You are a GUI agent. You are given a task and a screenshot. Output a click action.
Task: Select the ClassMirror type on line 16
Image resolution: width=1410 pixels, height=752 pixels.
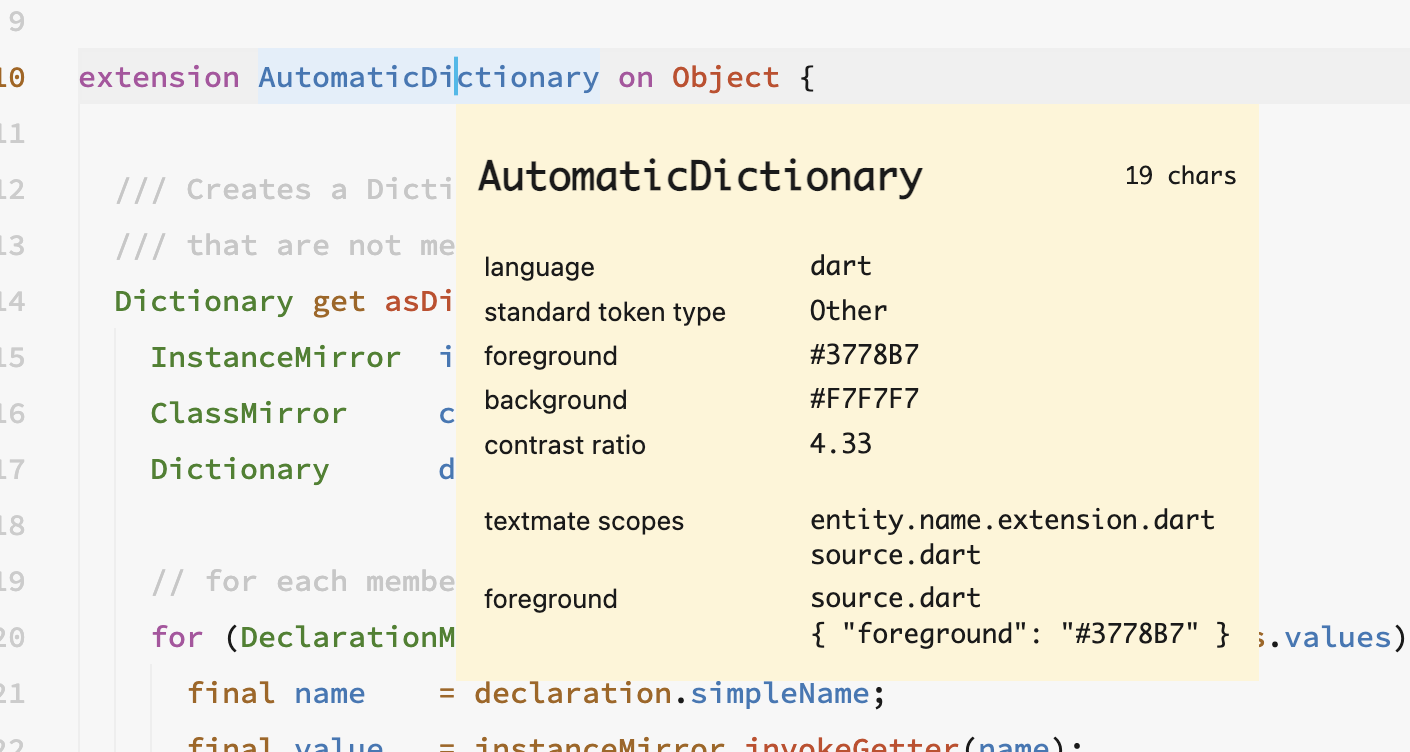click(249, 413)
